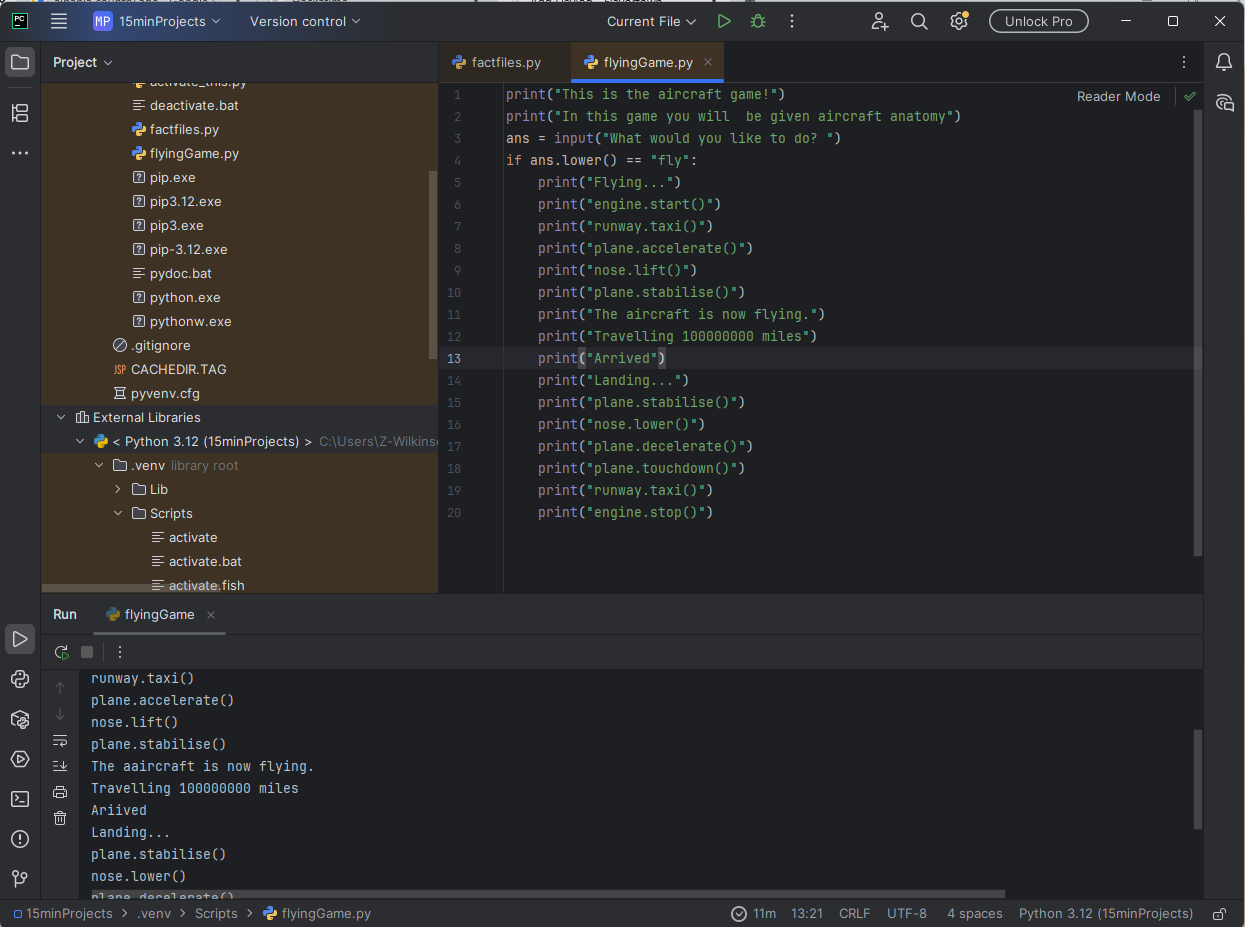Click the Unlock Pro button
The height and width of the screenshot is (927, 1245).
[x=1038, y=21]
